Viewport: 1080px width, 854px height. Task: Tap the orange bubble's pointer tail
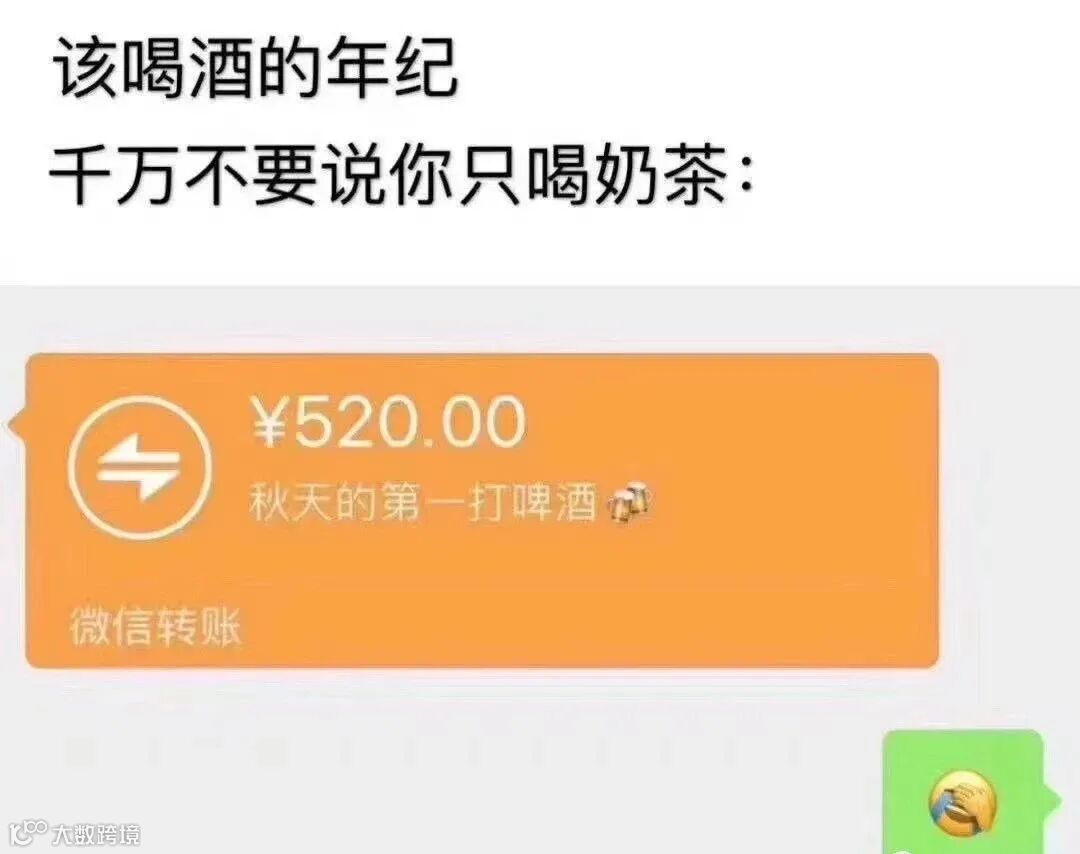[19, 423]
